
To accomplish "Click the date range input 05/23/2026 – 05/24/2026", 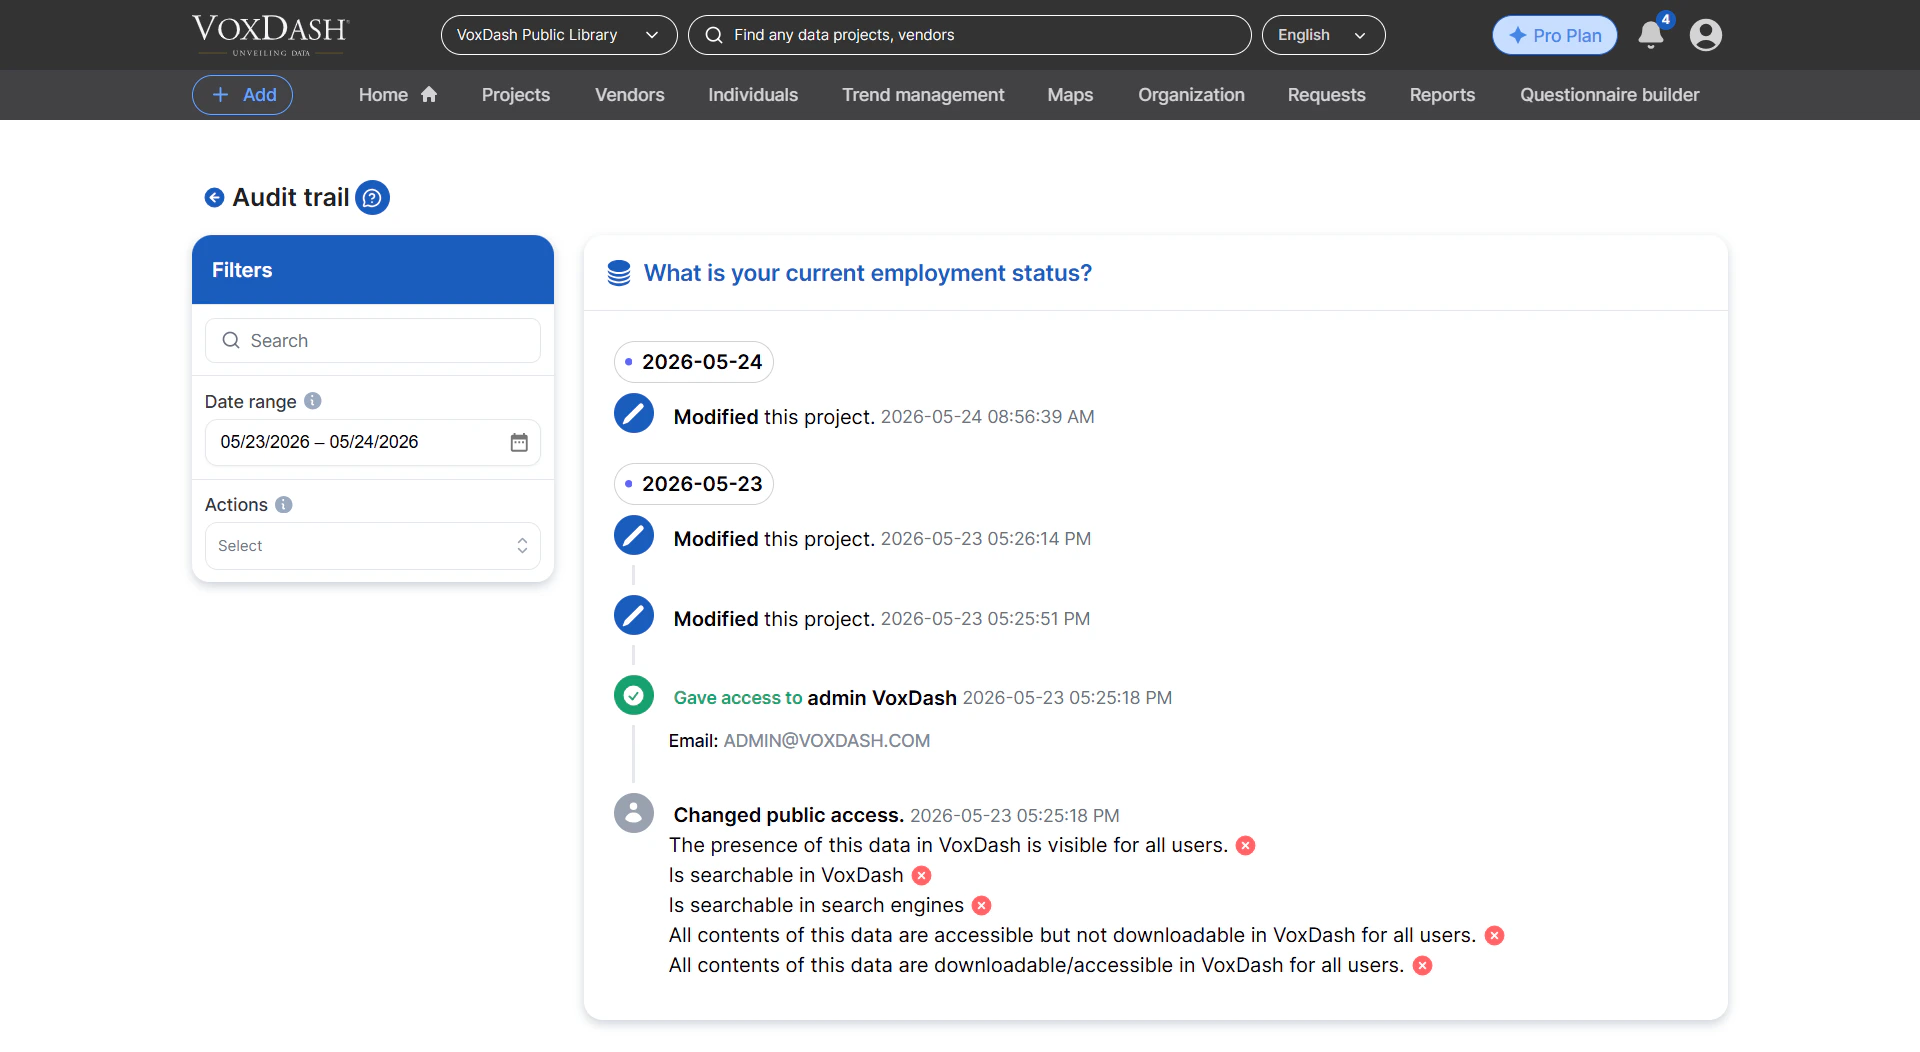I will tap(373, 442).
